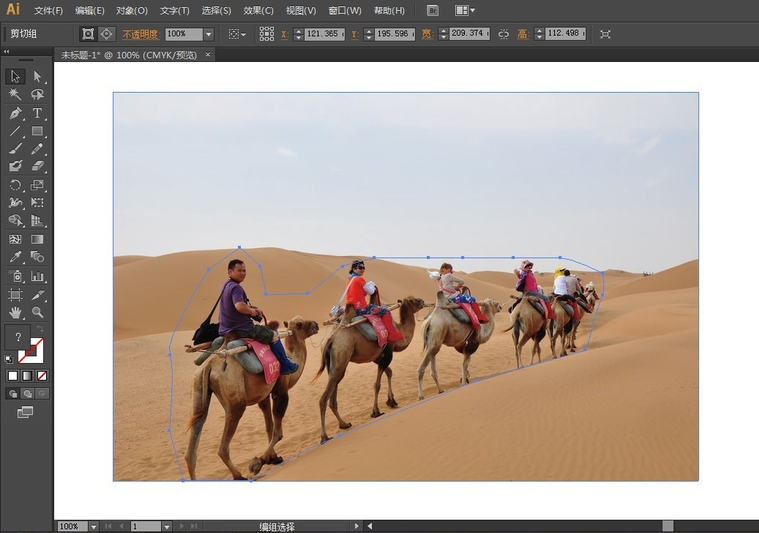Select the Line Segment tool
Image resolution: width=759 pixels, height=533 pixels.
point(15,131)
